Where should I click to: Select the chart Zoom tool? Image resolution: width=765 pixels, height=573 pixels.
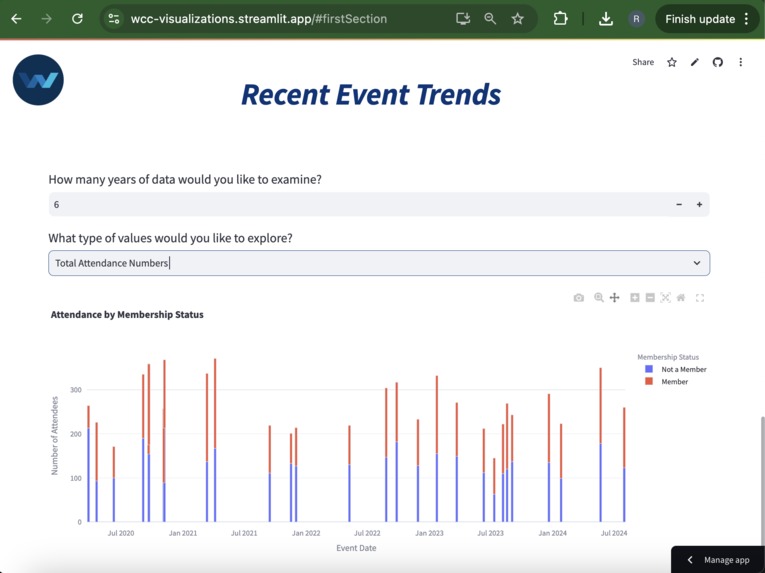click(599, 298)
